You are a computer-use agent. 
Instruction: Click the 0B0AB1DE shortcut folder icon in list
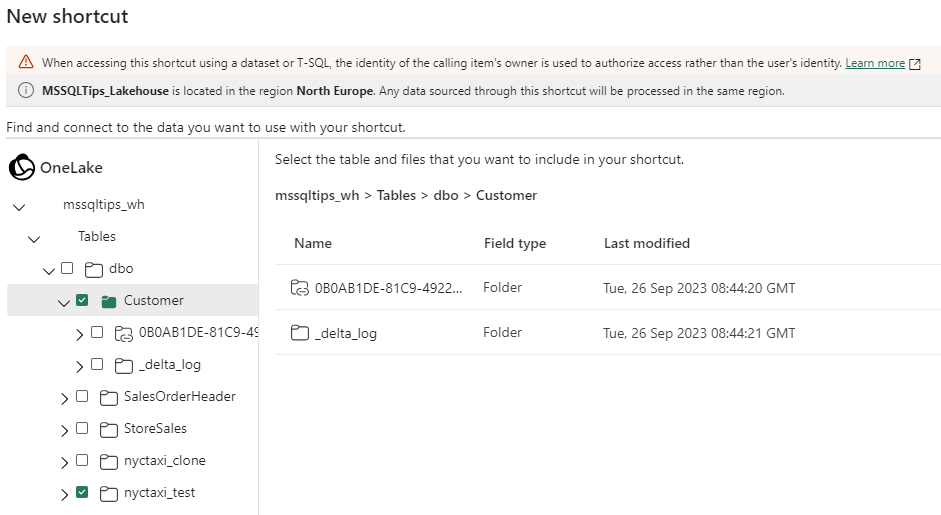pos(299,288)
